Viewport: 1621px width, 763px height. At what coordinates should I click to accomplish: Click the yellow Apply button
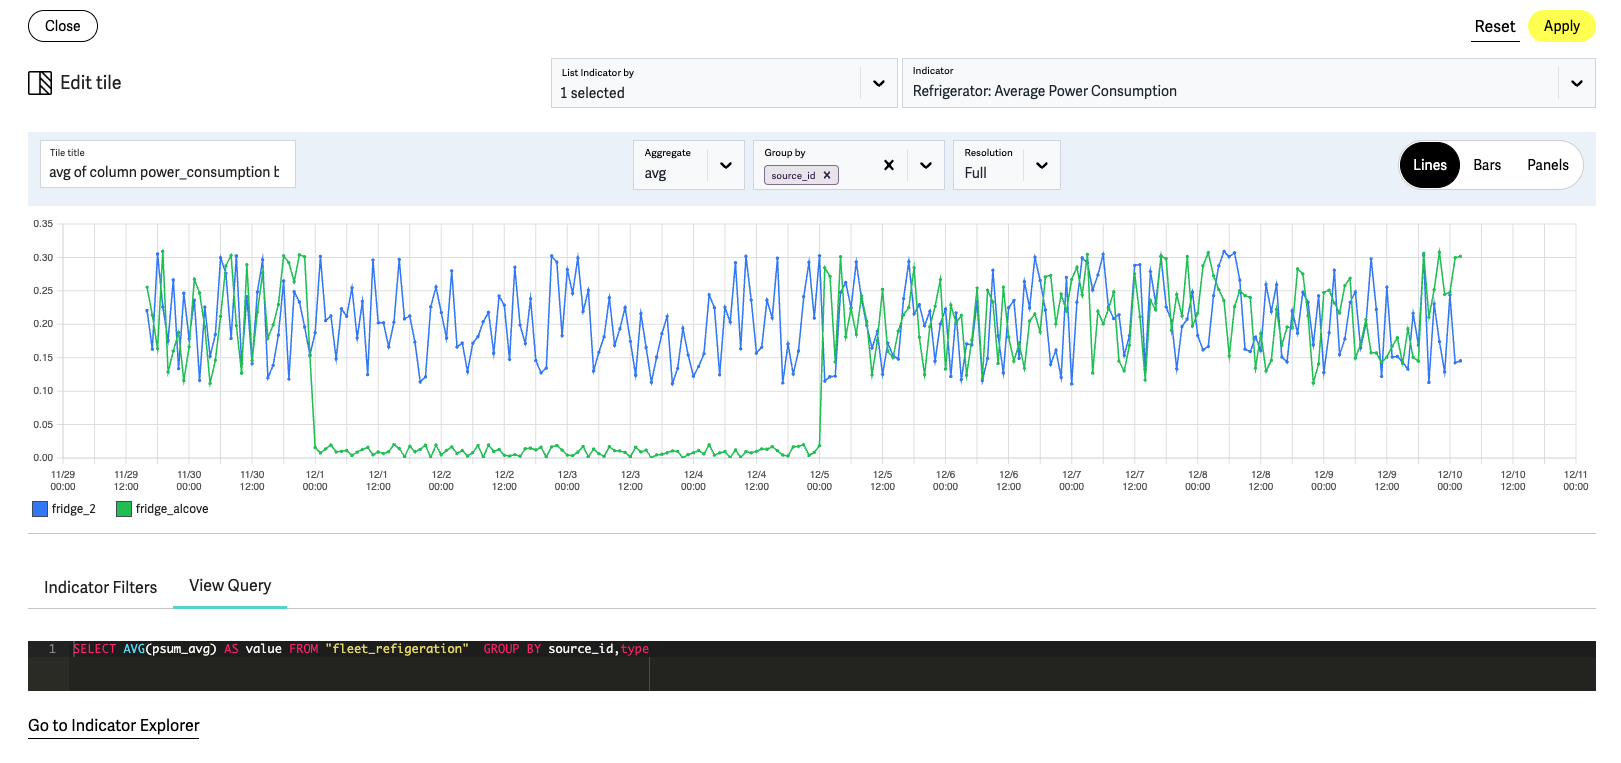click(1560, 26)
